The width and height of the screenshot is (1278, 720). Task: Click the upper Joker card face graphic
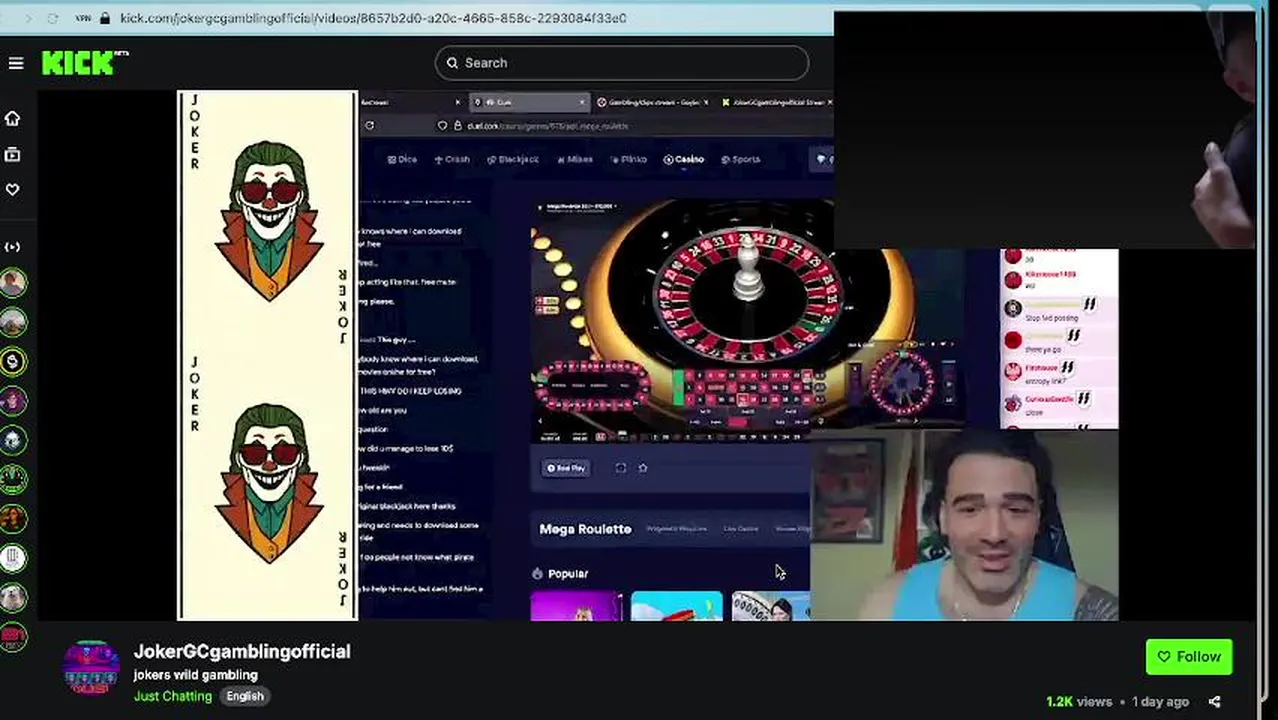click(x=268, y=220)
